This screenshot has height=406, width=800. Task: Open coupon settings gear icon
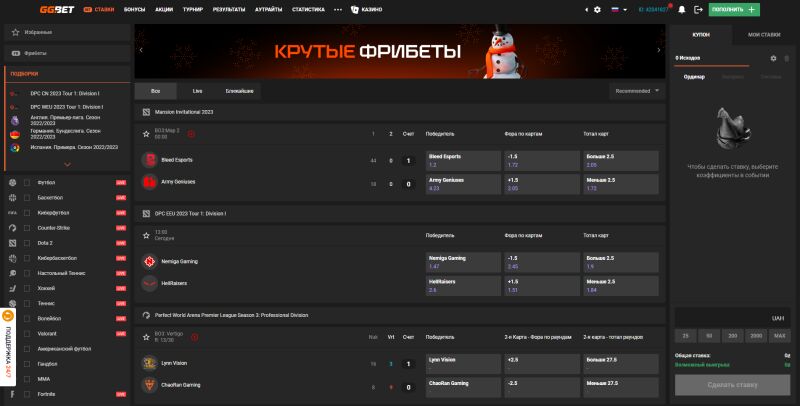click(x=773, y=58)
